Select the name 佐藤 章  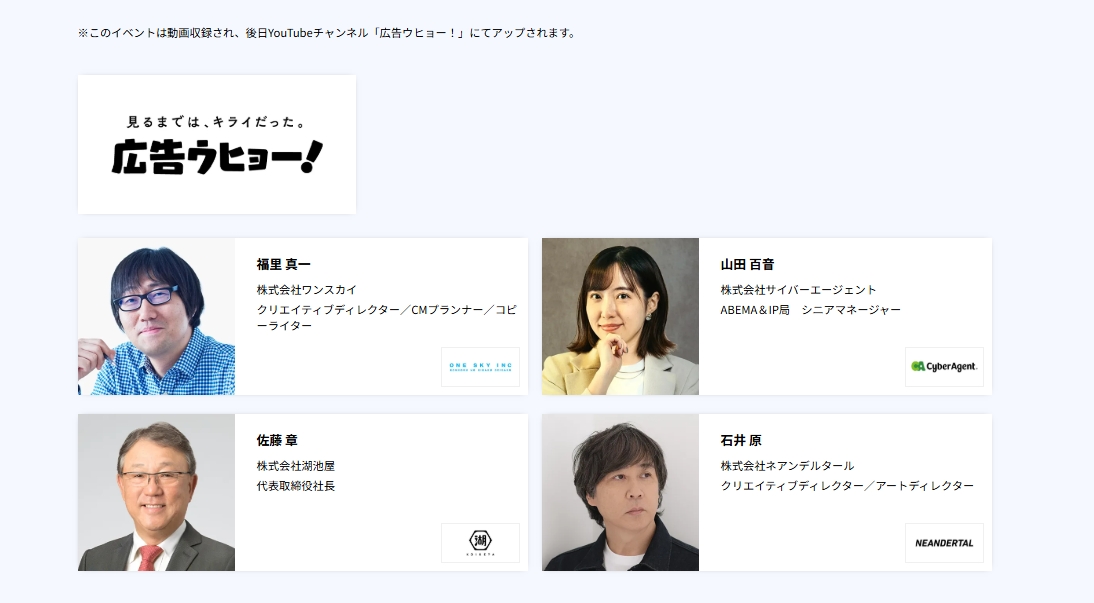click(x=277, y=440)
